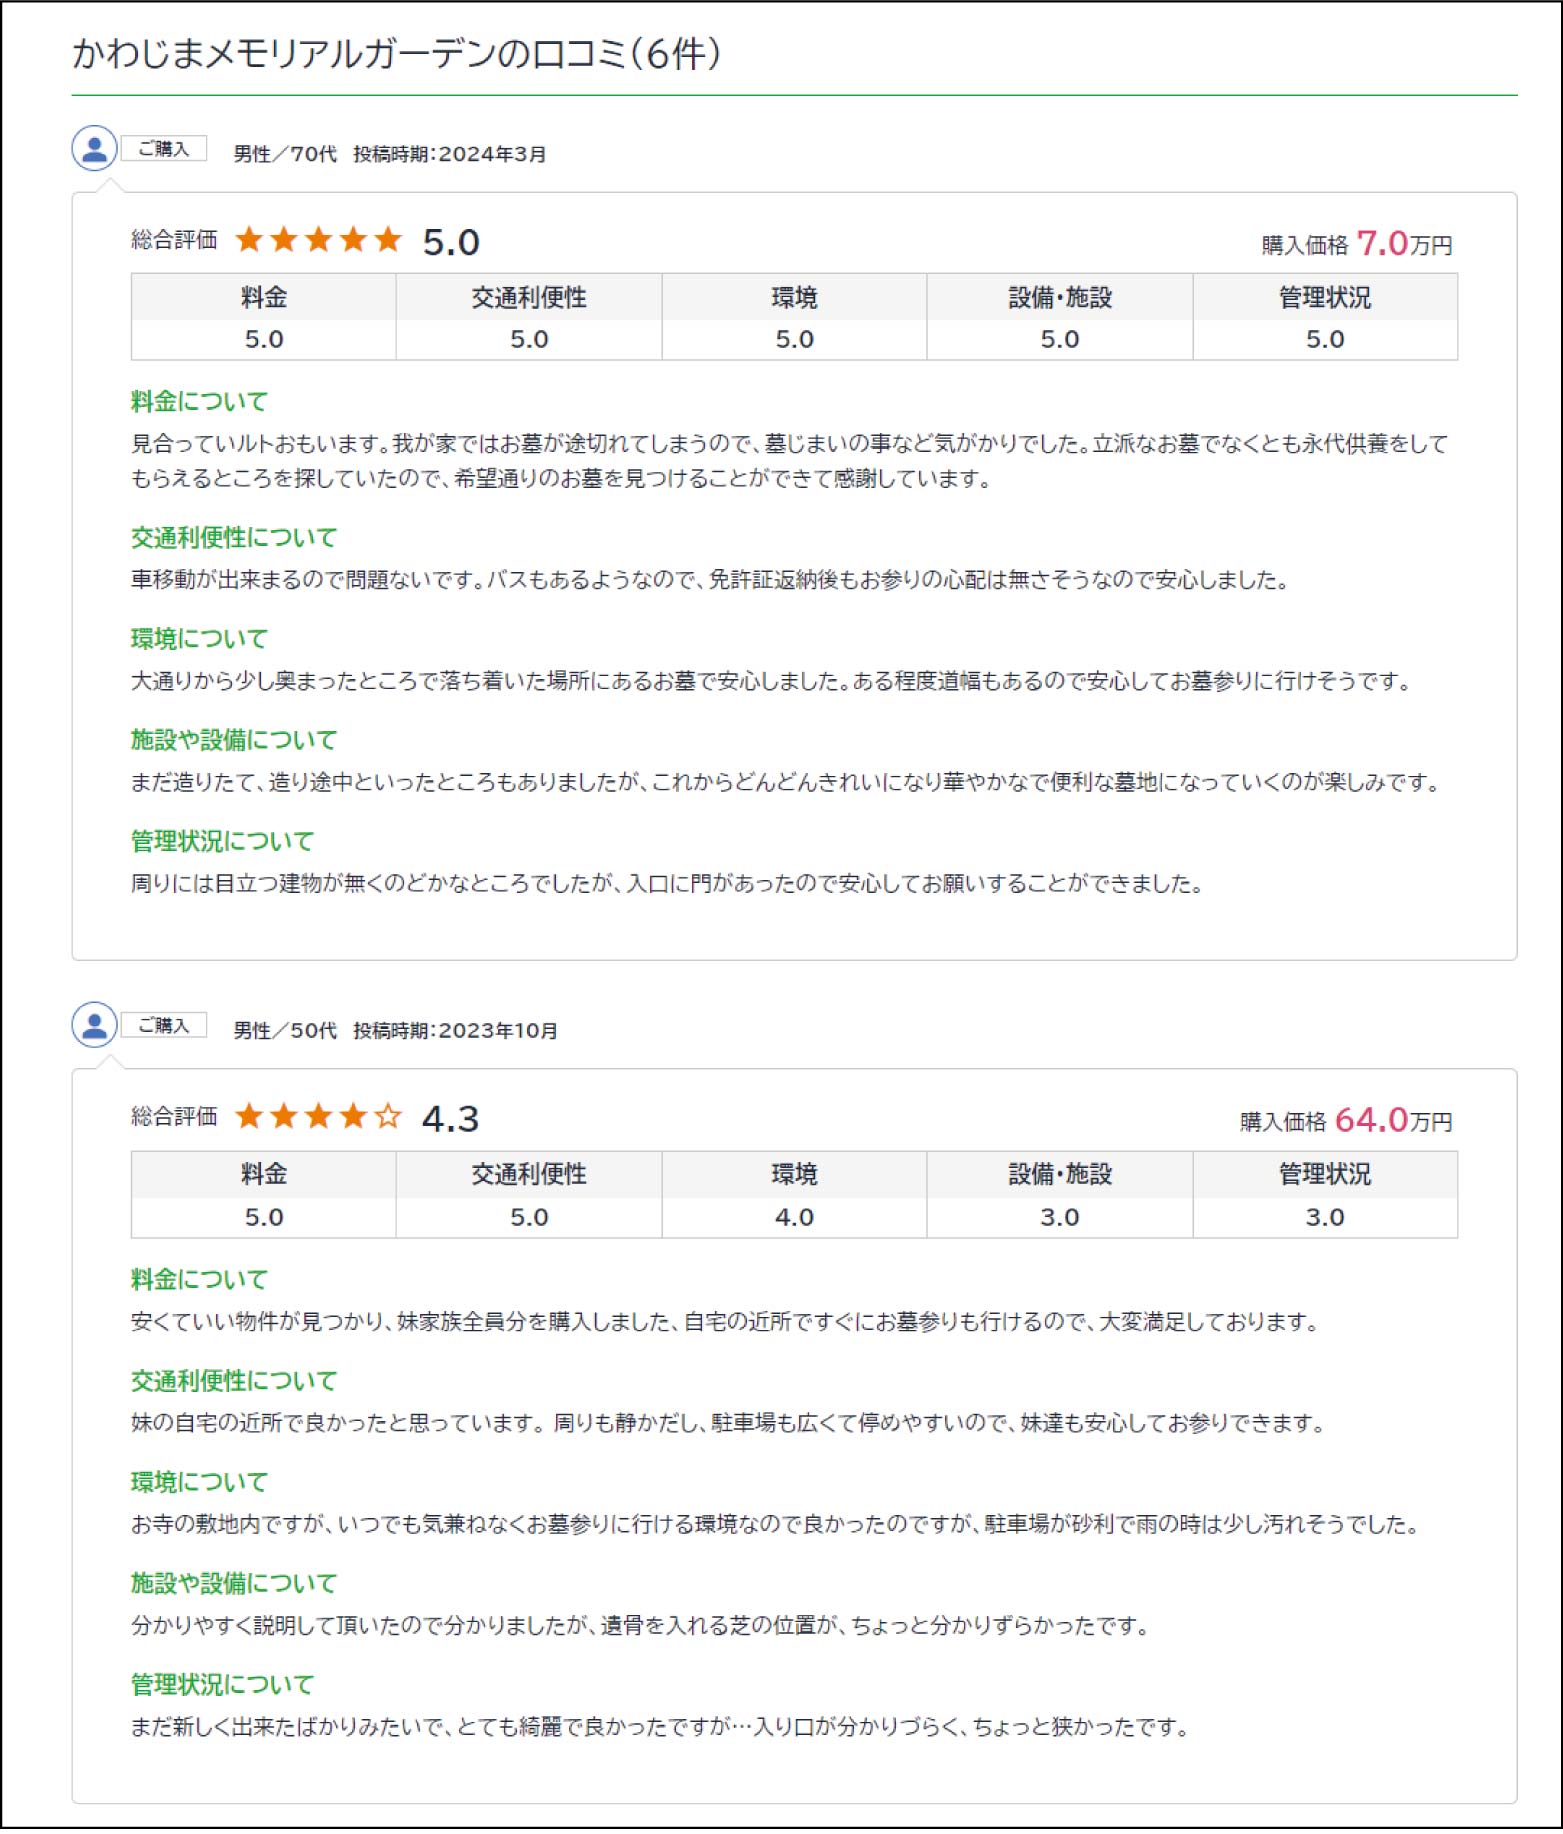Click the empty fifth star in the second review
Screen dimensions: 1563x1834
[388, 1117]
